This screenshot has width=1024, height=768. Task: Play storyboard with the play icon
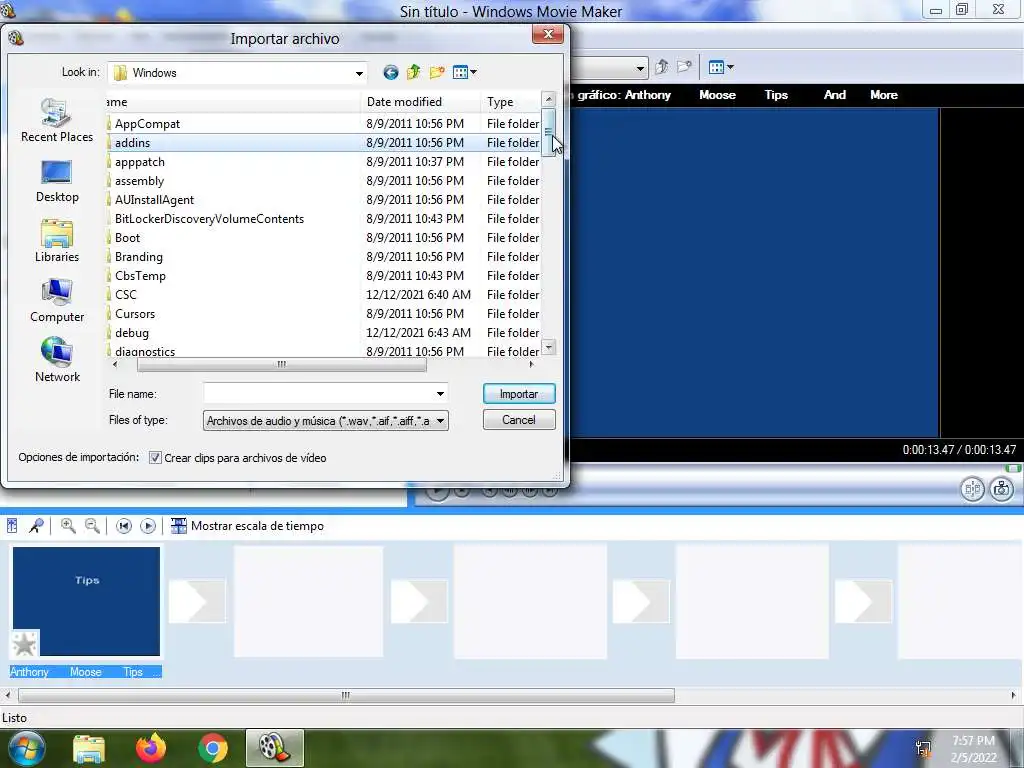(148, 526)
